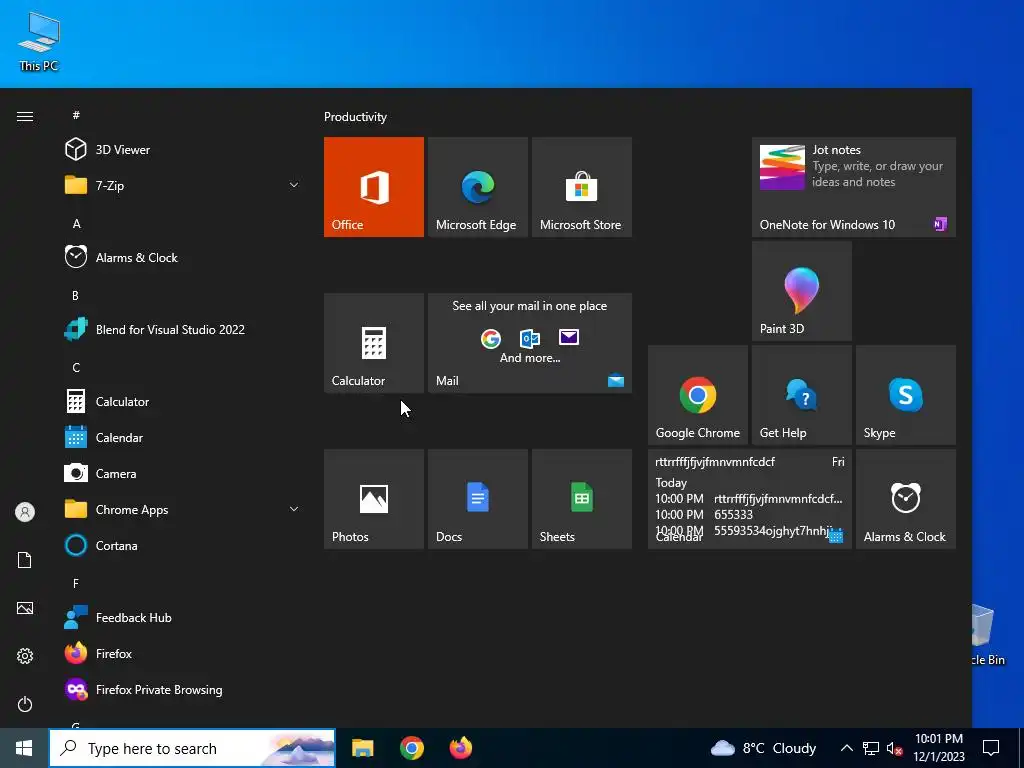The width and height of the screenshot is (1024, 768).
Task: Show hidden system tray icons
Action: coord(846,748)
